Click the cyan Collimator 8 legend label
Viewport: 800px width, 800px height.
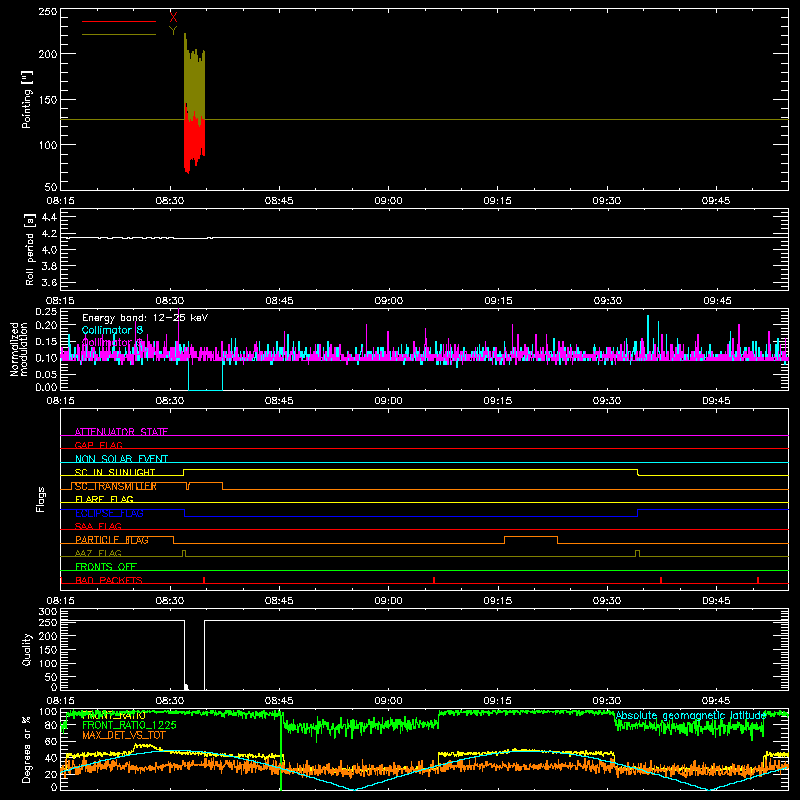(x=112, y=330)
